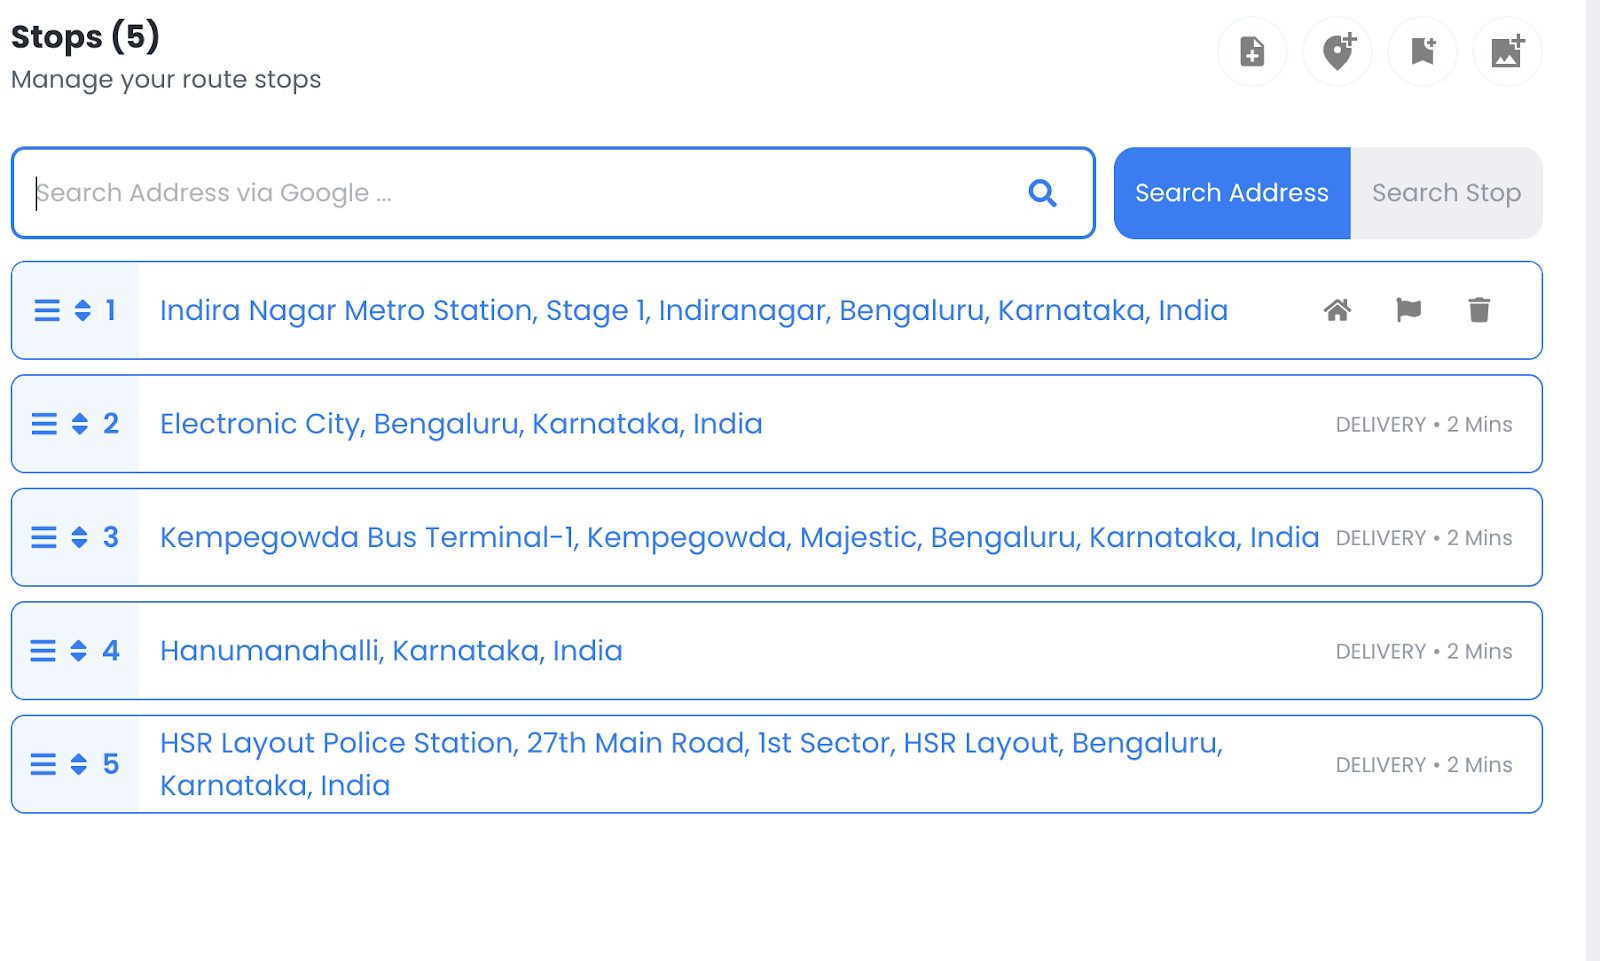Click the add location pin icon

point(1338,51)
